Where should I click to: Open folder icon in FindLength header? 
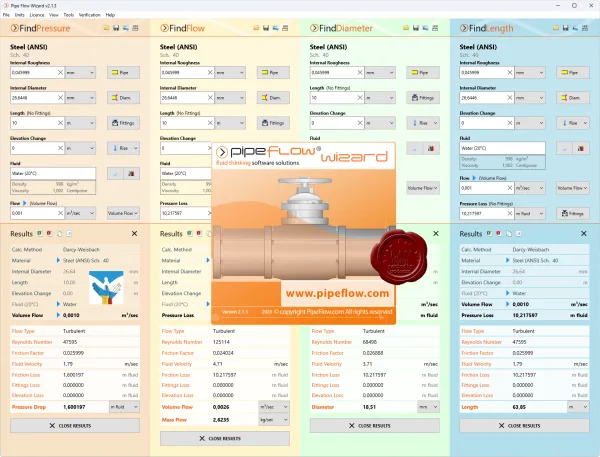tap(556, 28)
